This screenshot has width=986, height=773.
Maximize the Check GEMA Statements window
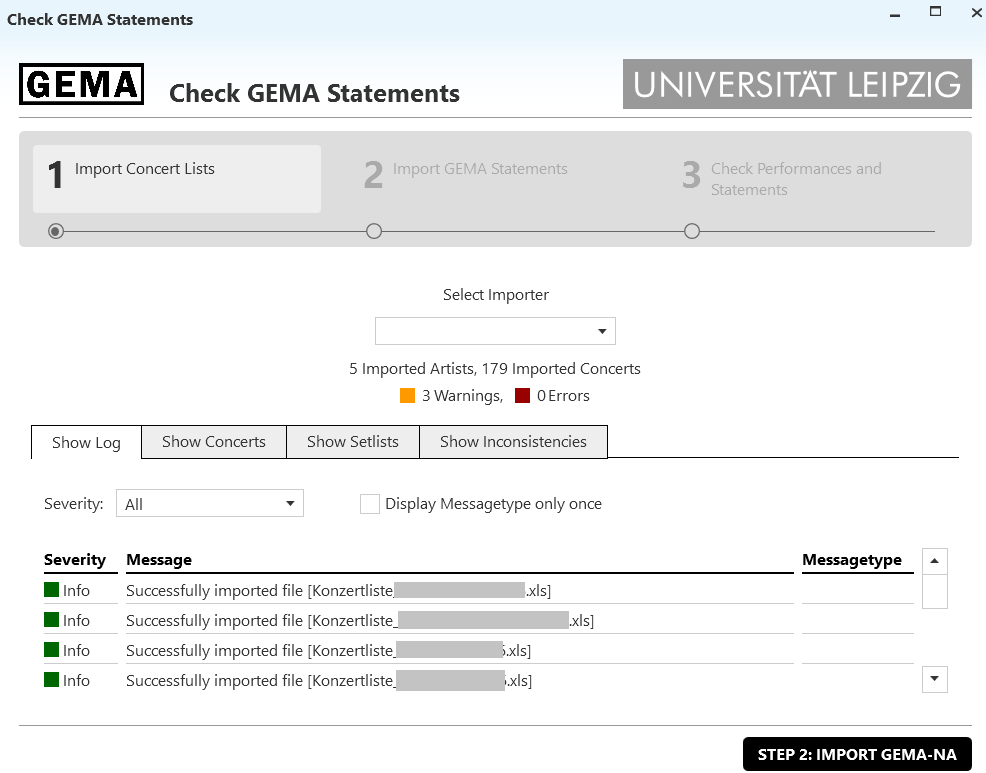(x=935, y=13)
